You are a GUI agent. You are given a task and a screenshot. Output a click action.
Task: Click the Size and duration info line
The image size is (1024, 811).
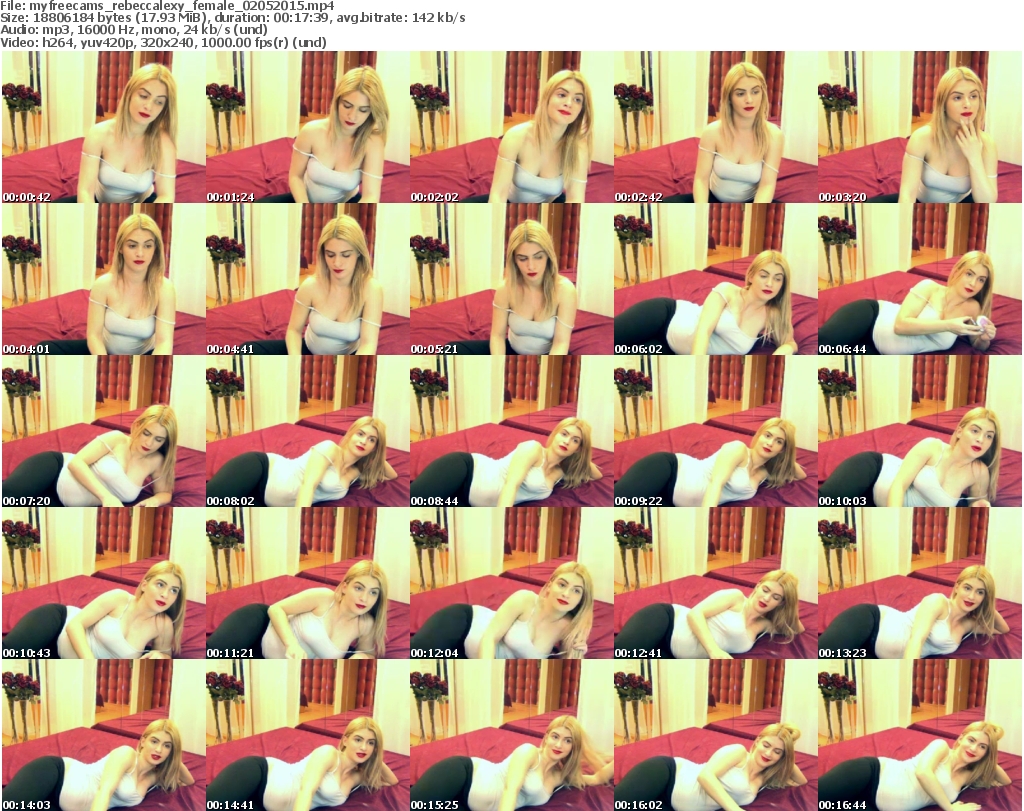click(233, 18)
